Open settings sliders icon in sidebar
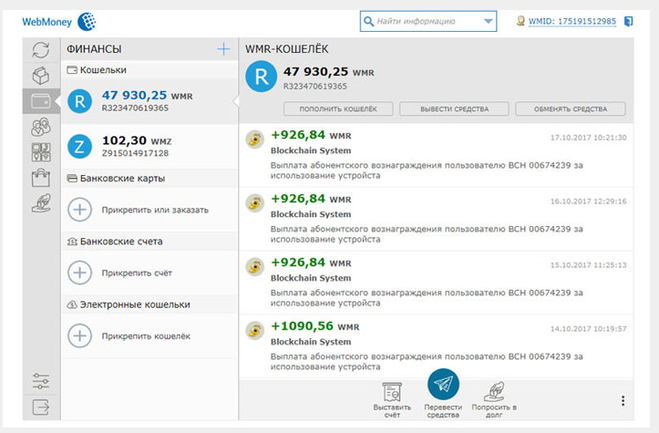659x433 pixels. [x=41, y=381]
